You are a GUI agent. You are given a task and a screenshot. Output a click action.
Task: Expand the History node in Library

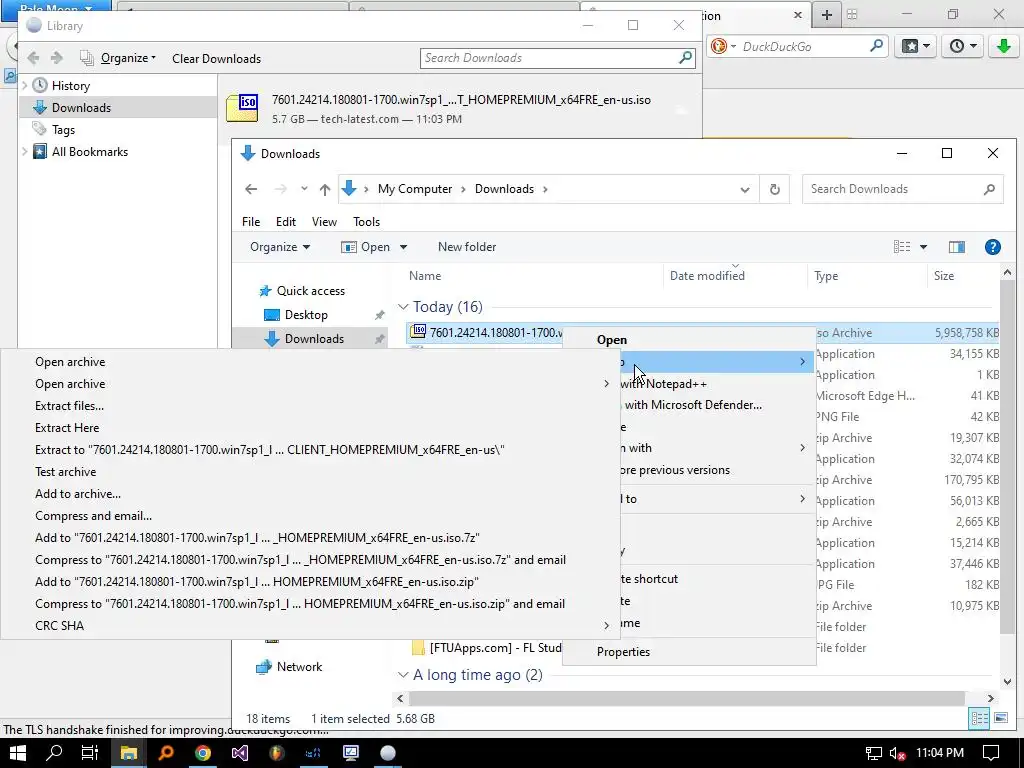(25, 86)
